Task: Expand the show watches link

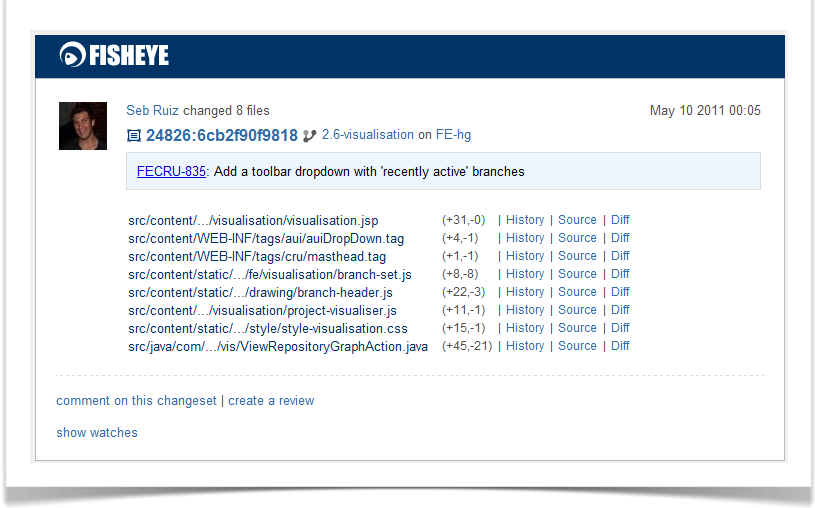Action: coord(97,433)
